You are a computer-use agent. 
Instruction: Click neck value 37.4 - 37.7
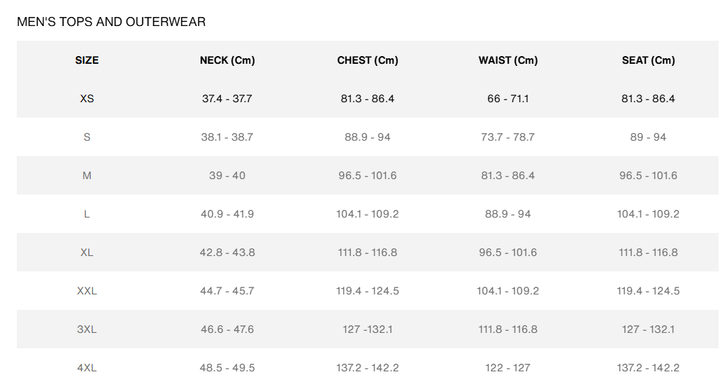(x=227, y=99)
